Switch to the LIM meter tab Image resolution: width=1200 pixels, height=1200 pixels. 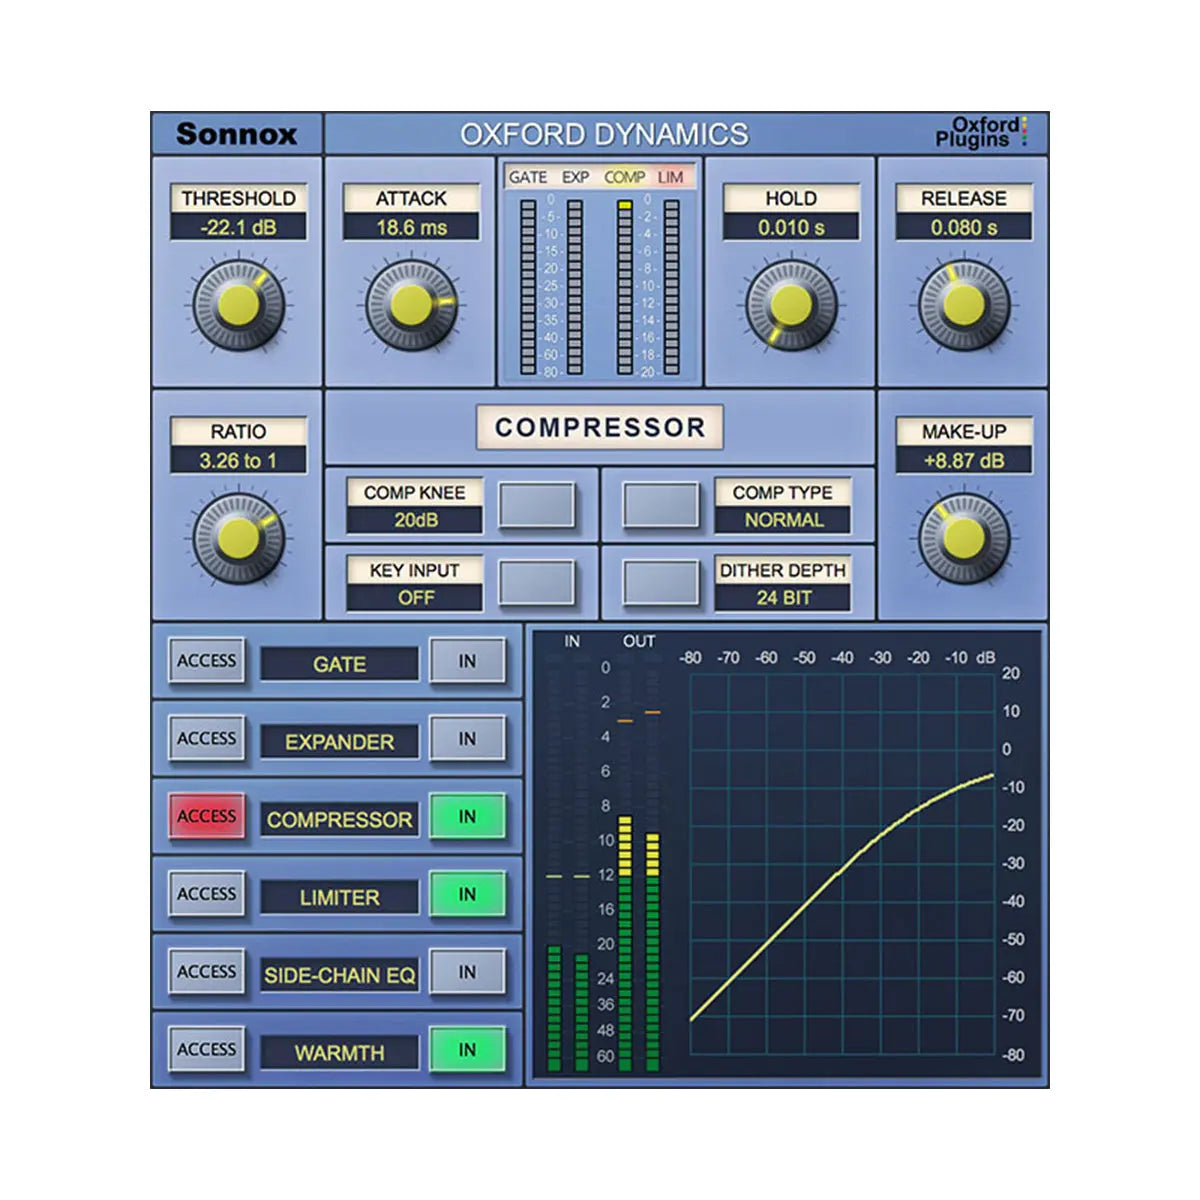point(671,177)
